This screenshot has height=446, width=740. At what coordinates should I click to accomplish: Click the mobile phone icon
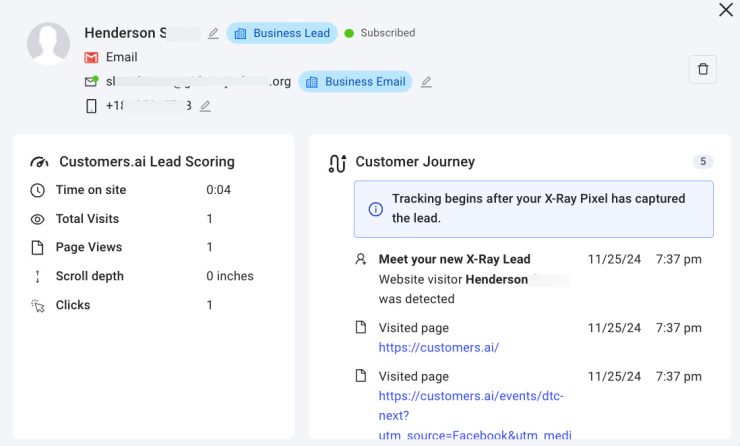[91, 106]
